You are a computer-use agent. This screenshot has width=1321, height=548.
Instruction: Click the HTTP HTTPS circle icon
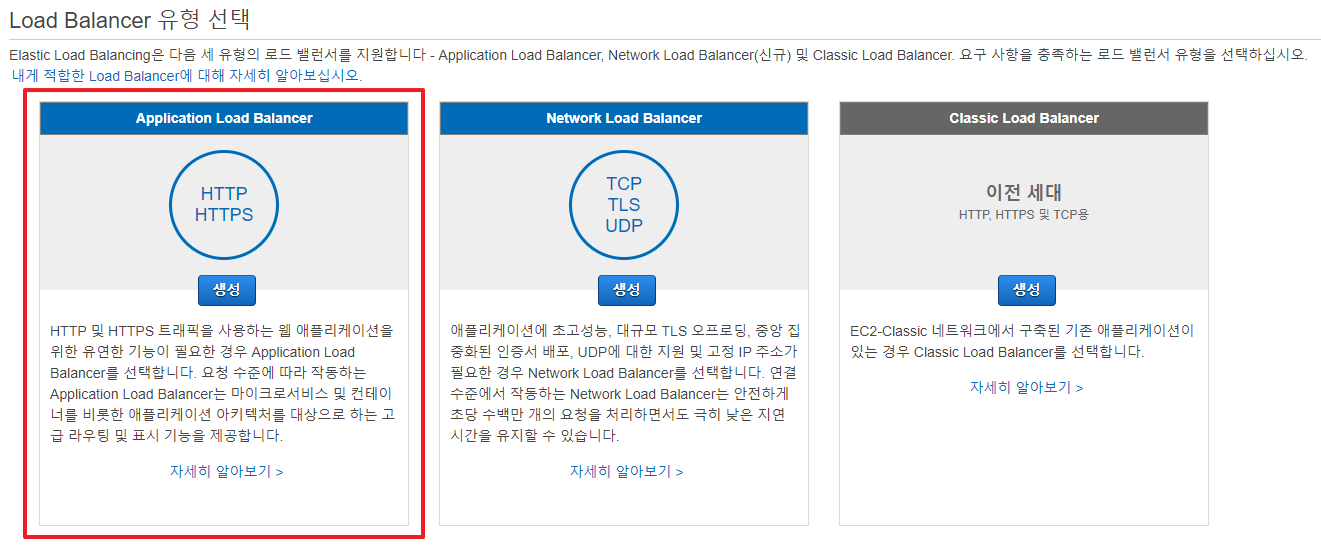point(224,204)
